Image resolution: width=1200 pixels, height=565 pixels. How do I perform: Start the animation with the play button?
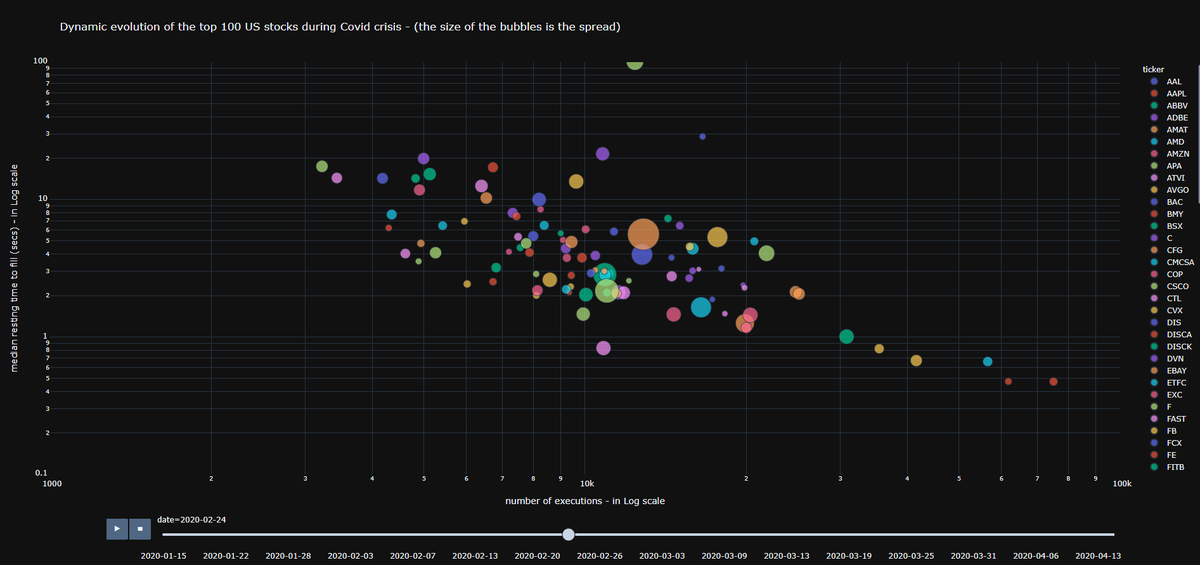pos(118,528)
